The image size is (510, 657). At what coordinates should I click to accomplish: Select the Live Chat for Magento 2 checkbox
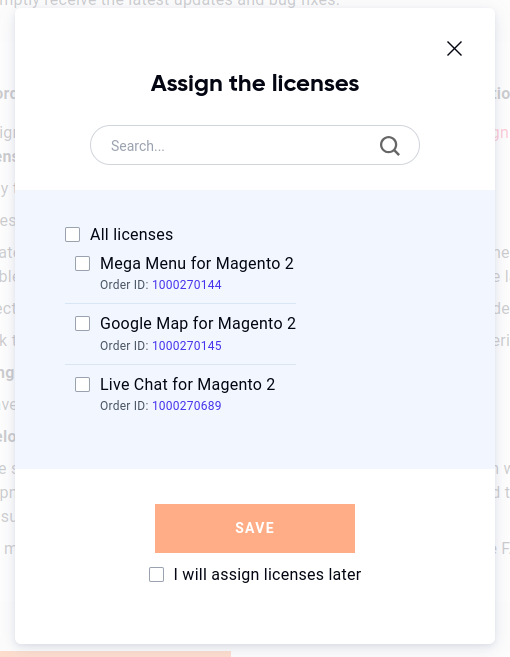coord(83,384)
